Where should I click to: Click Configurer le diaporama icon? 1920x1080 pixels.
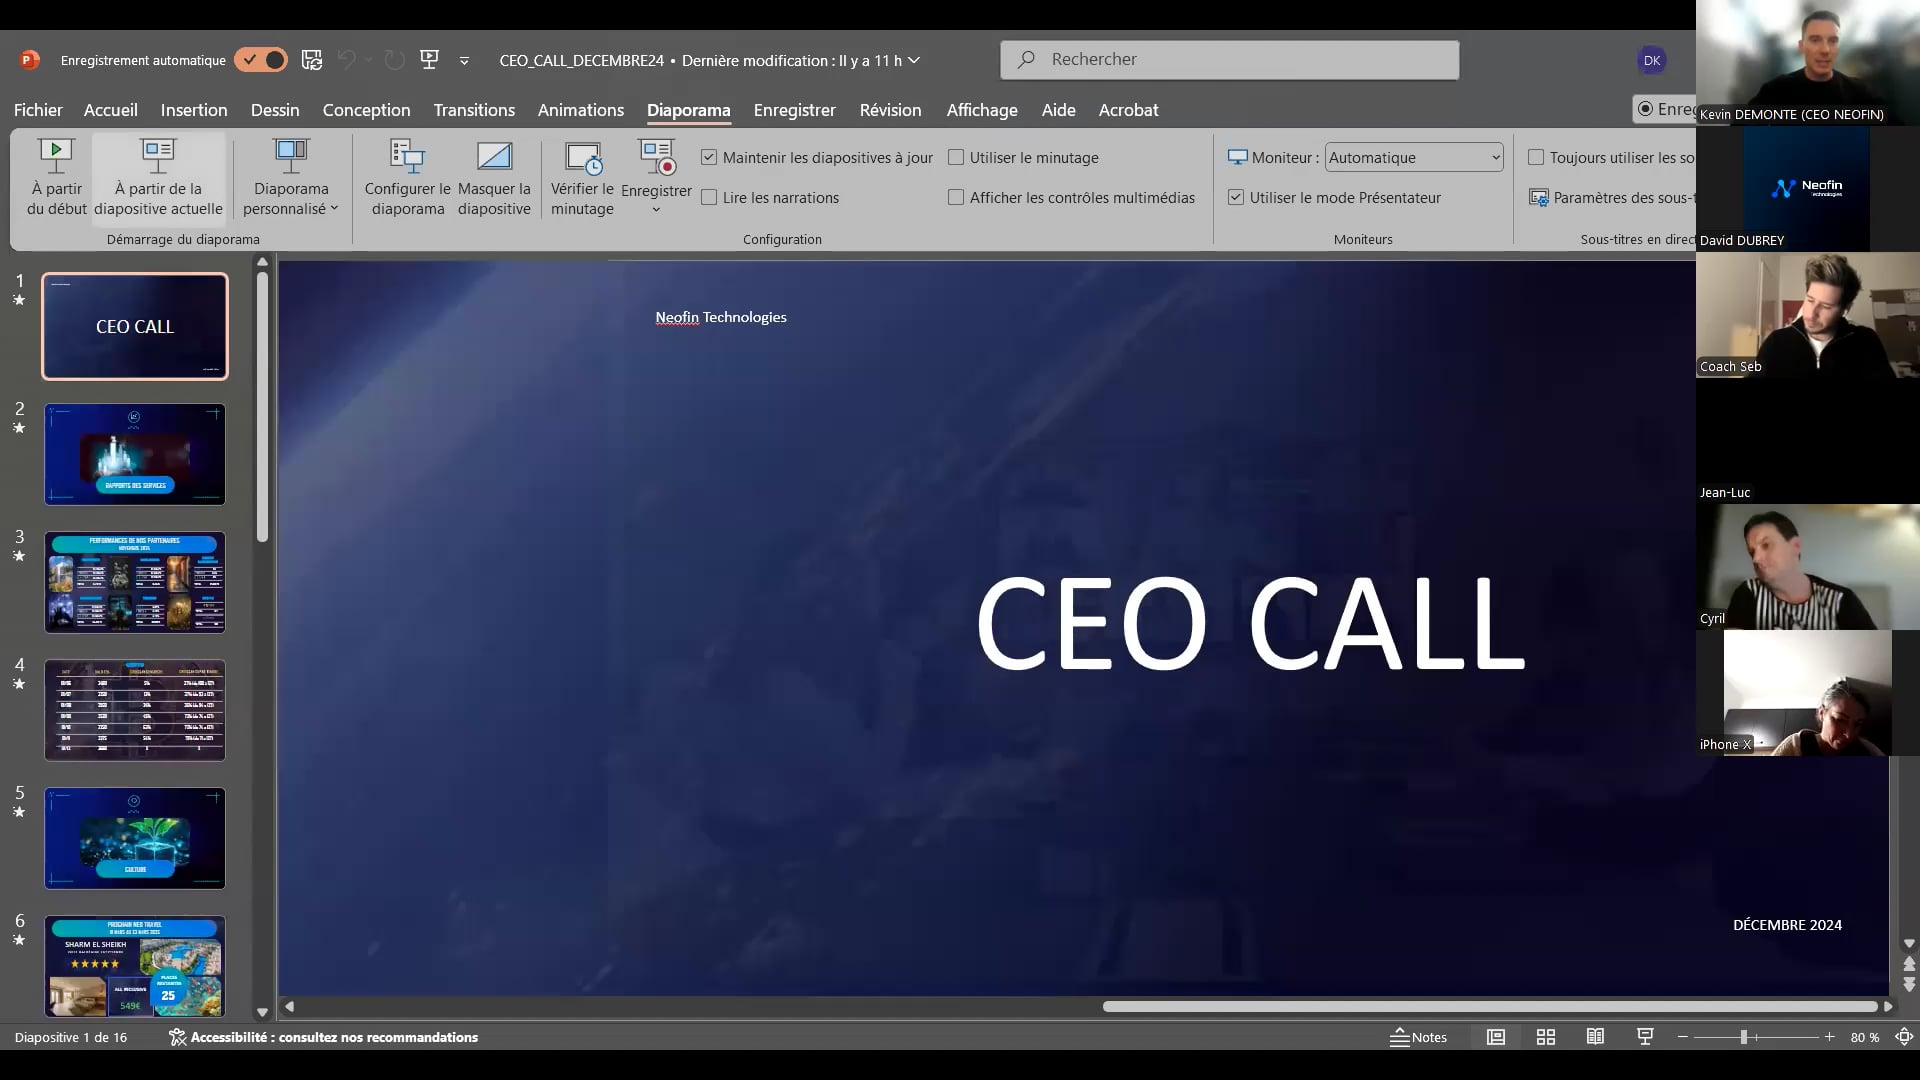pyautogui.click(x=407, y=155)
